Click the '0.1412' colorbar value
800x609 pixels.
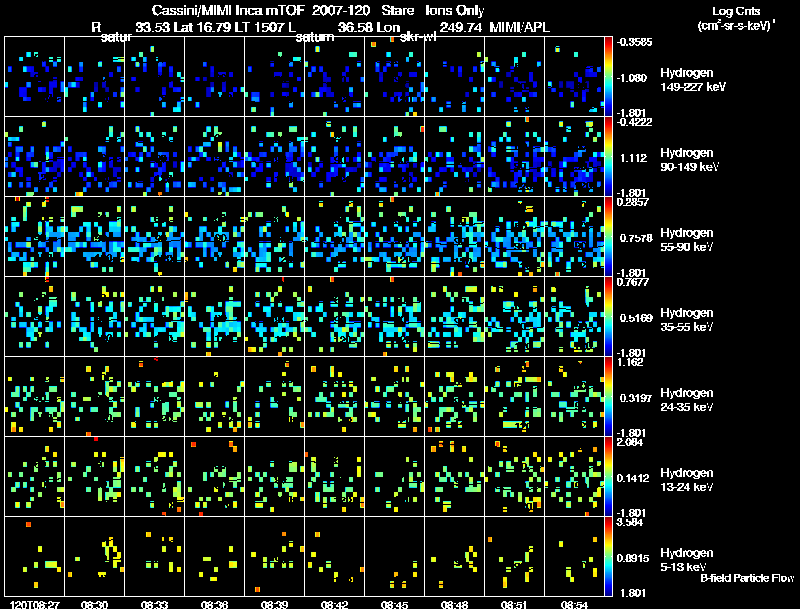[633, 478]
